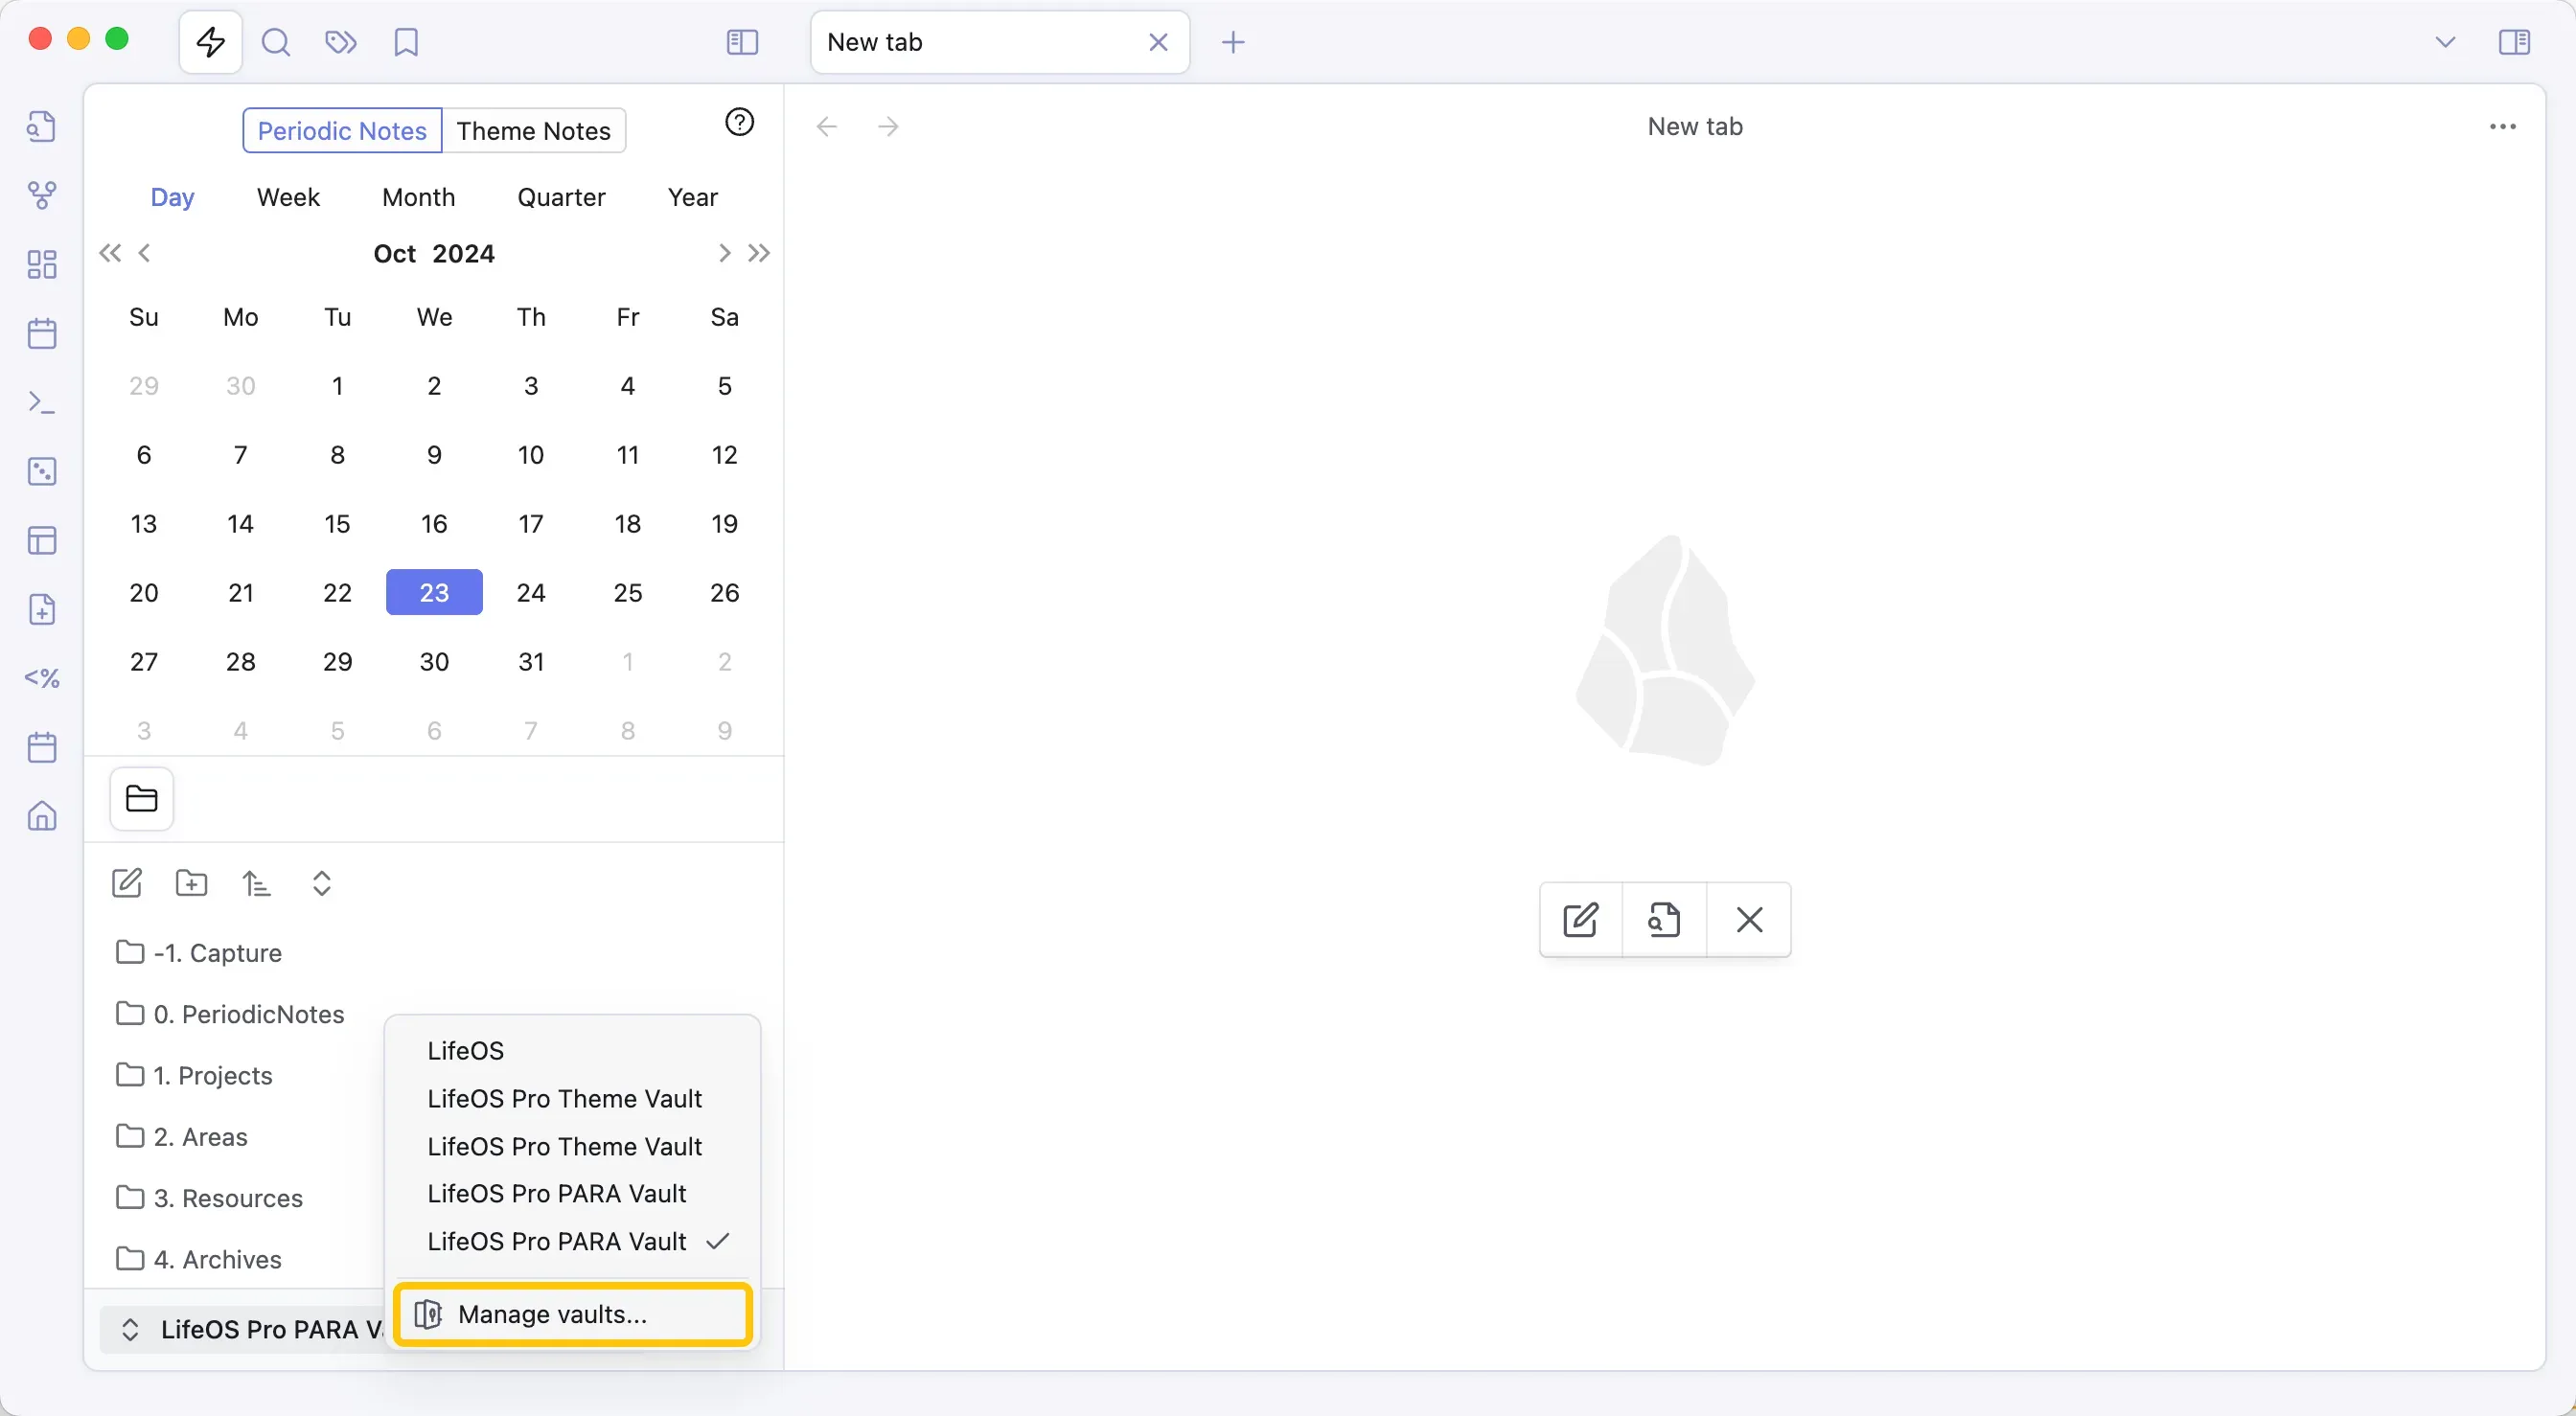Switch to Periodic Notes tab
Image resolution: width=2576 pixels, height=1416 pixels.
(x=342, y=131)
